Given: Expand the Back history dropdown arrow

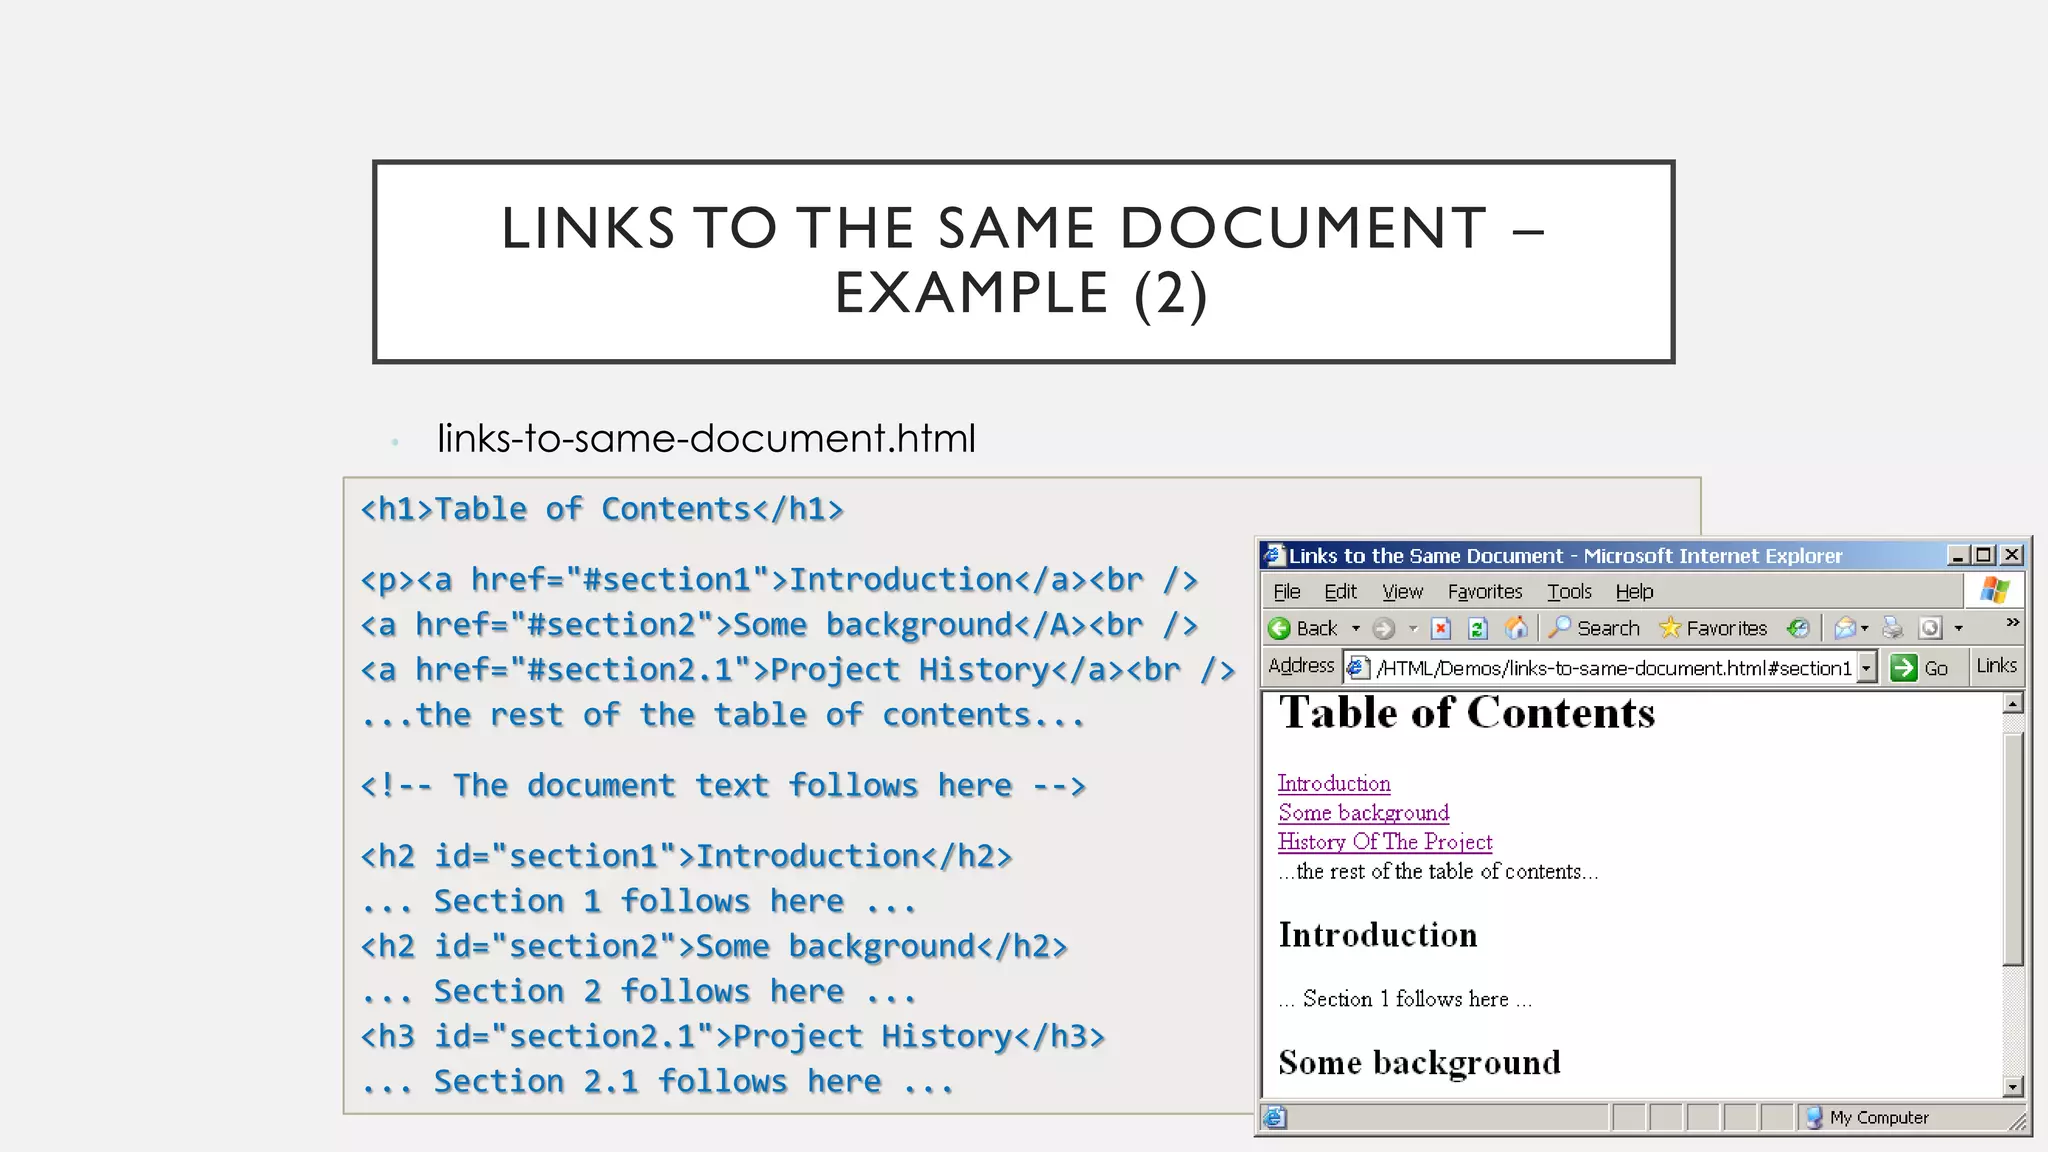Looking at the screenshot, I should [1356, 628].
